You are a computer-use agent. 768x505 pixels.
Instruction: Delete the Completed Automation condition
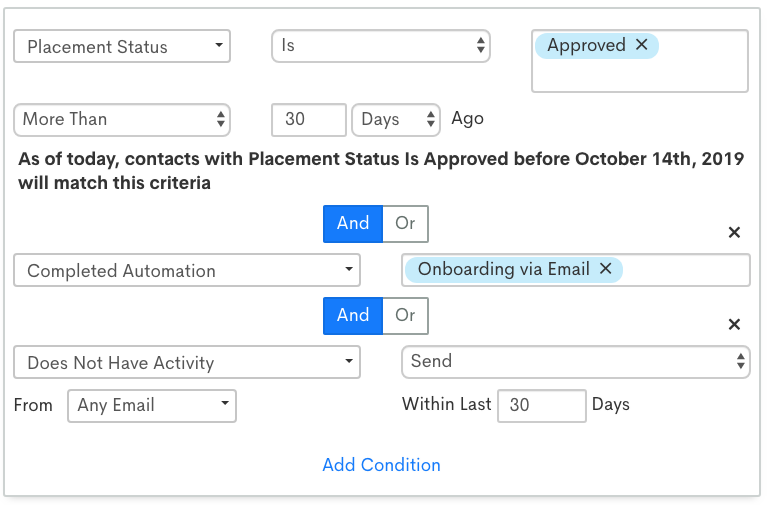(x=734, y=232)
